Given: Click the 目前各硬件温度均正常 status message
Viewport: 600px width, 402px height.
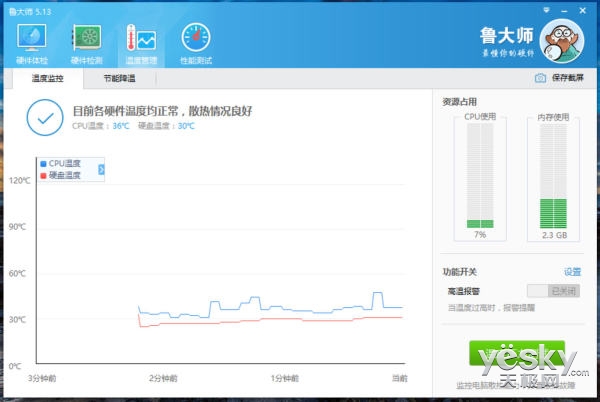Looking at the screenshot, I should pos(162,111).
